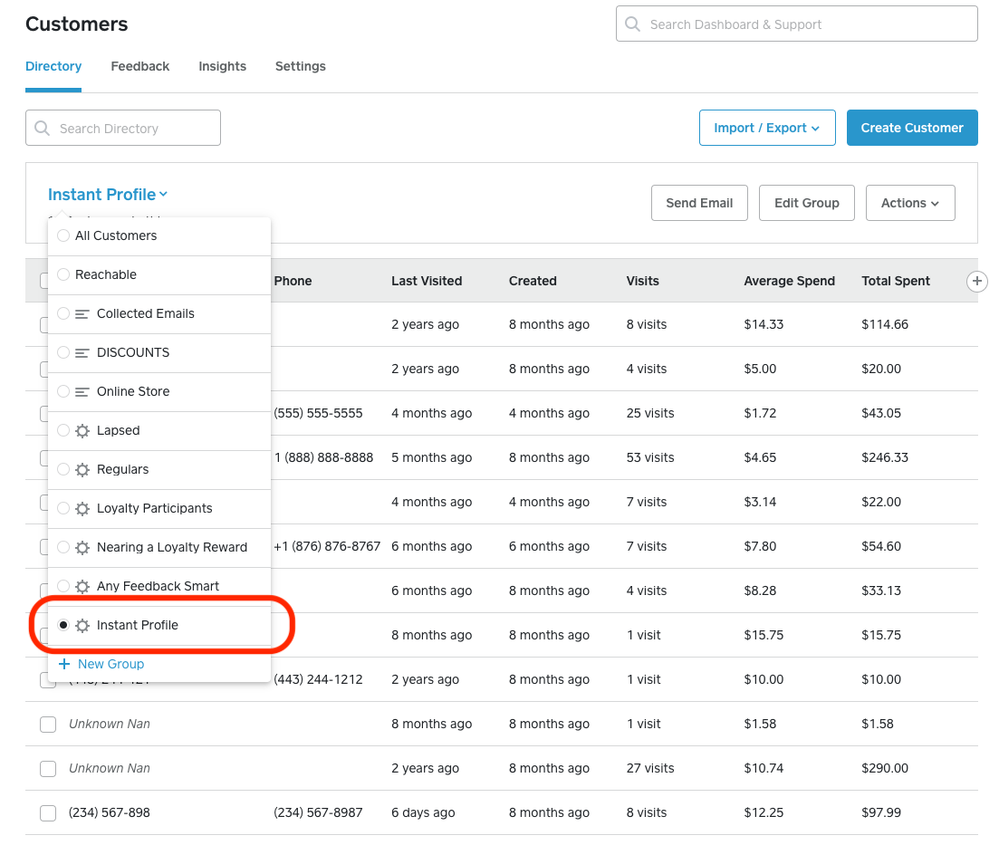This screenshot has height=845, width=999.
Task: Open the Insights tab
Action: [x=222, y=67]
